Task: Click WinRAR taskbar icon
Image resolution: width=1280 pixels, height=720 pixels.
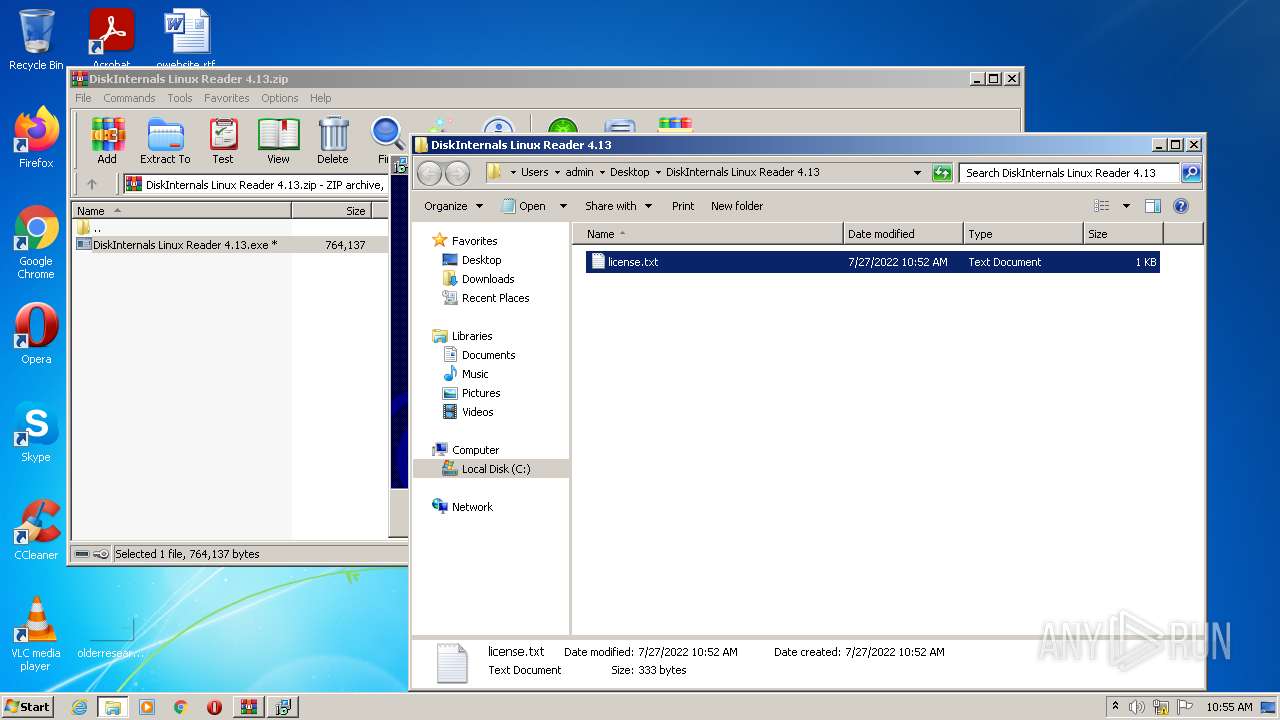Action: pyautogui.click(x=248, y=707)
